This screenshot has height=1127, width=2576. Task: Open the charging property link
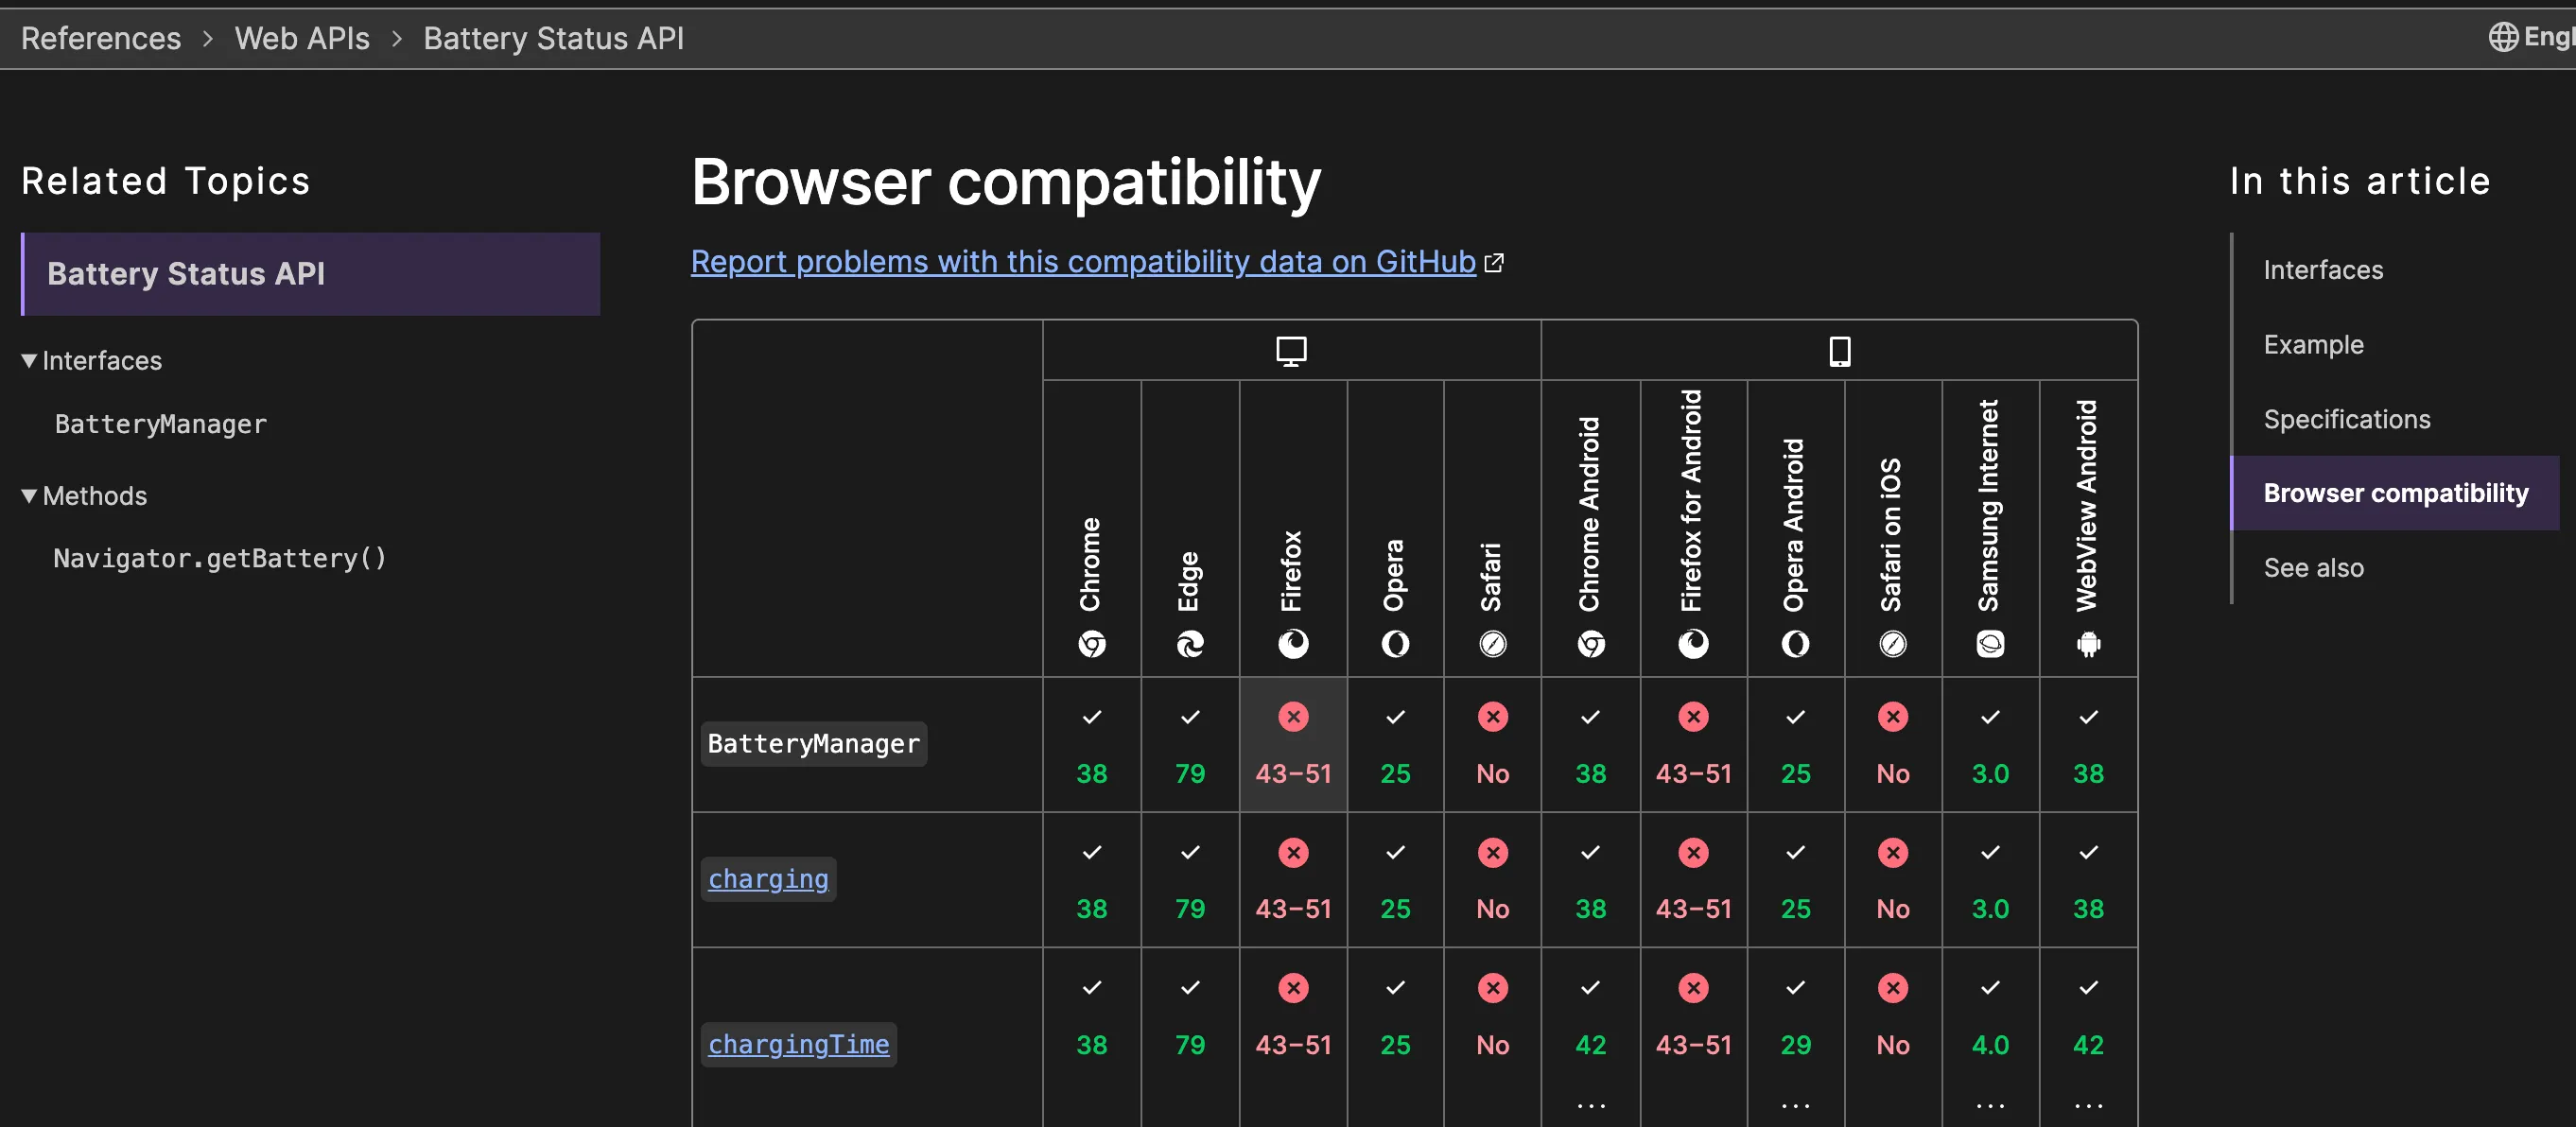click(768, 880)
